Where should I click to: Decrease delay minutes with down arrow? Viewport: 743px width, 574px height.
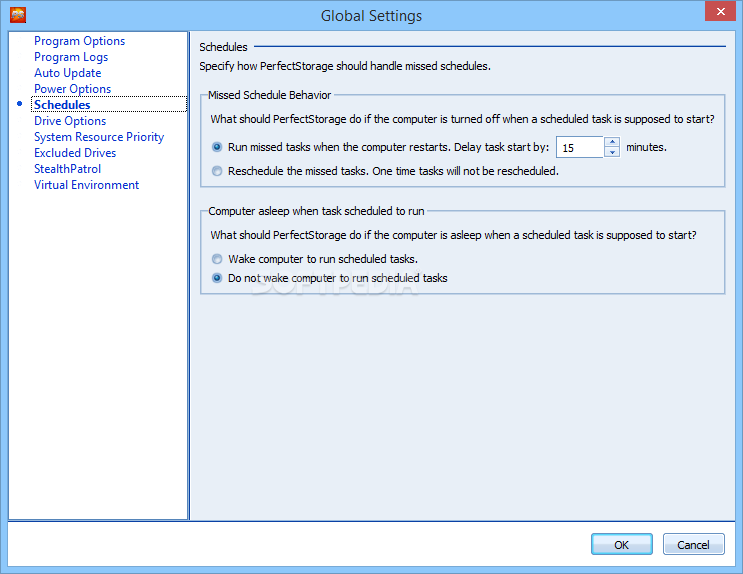coord(612,152)
